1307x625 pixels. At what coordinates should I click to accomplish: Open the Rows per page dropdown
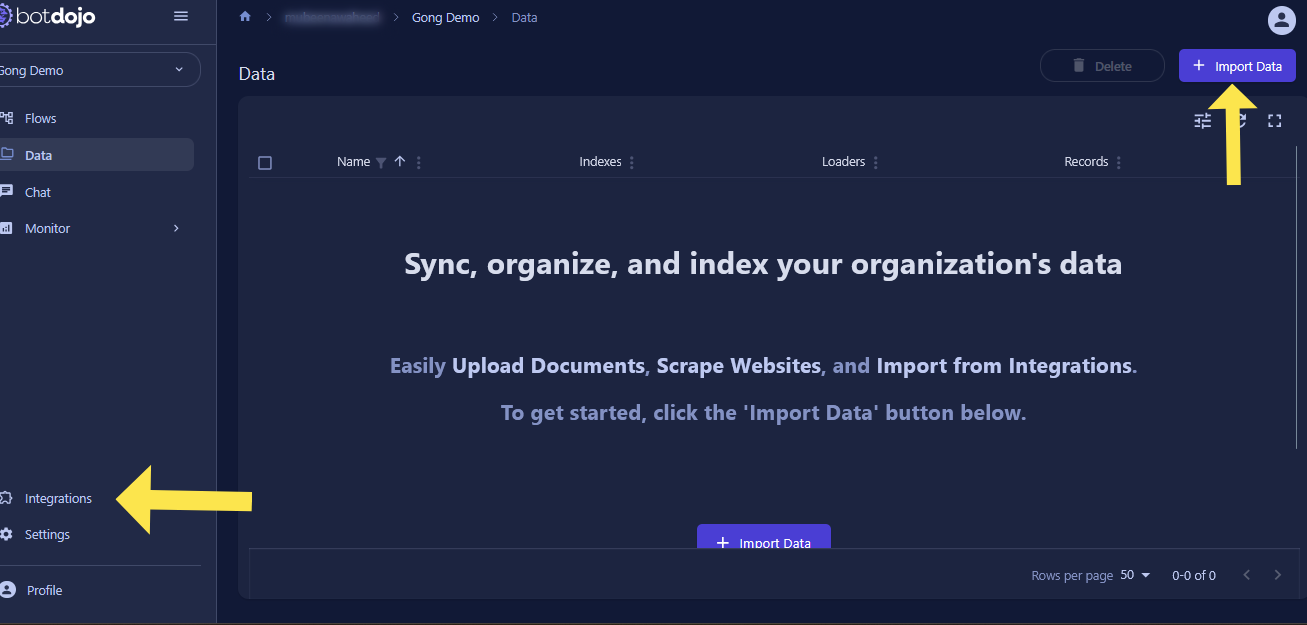(1136, 575)
